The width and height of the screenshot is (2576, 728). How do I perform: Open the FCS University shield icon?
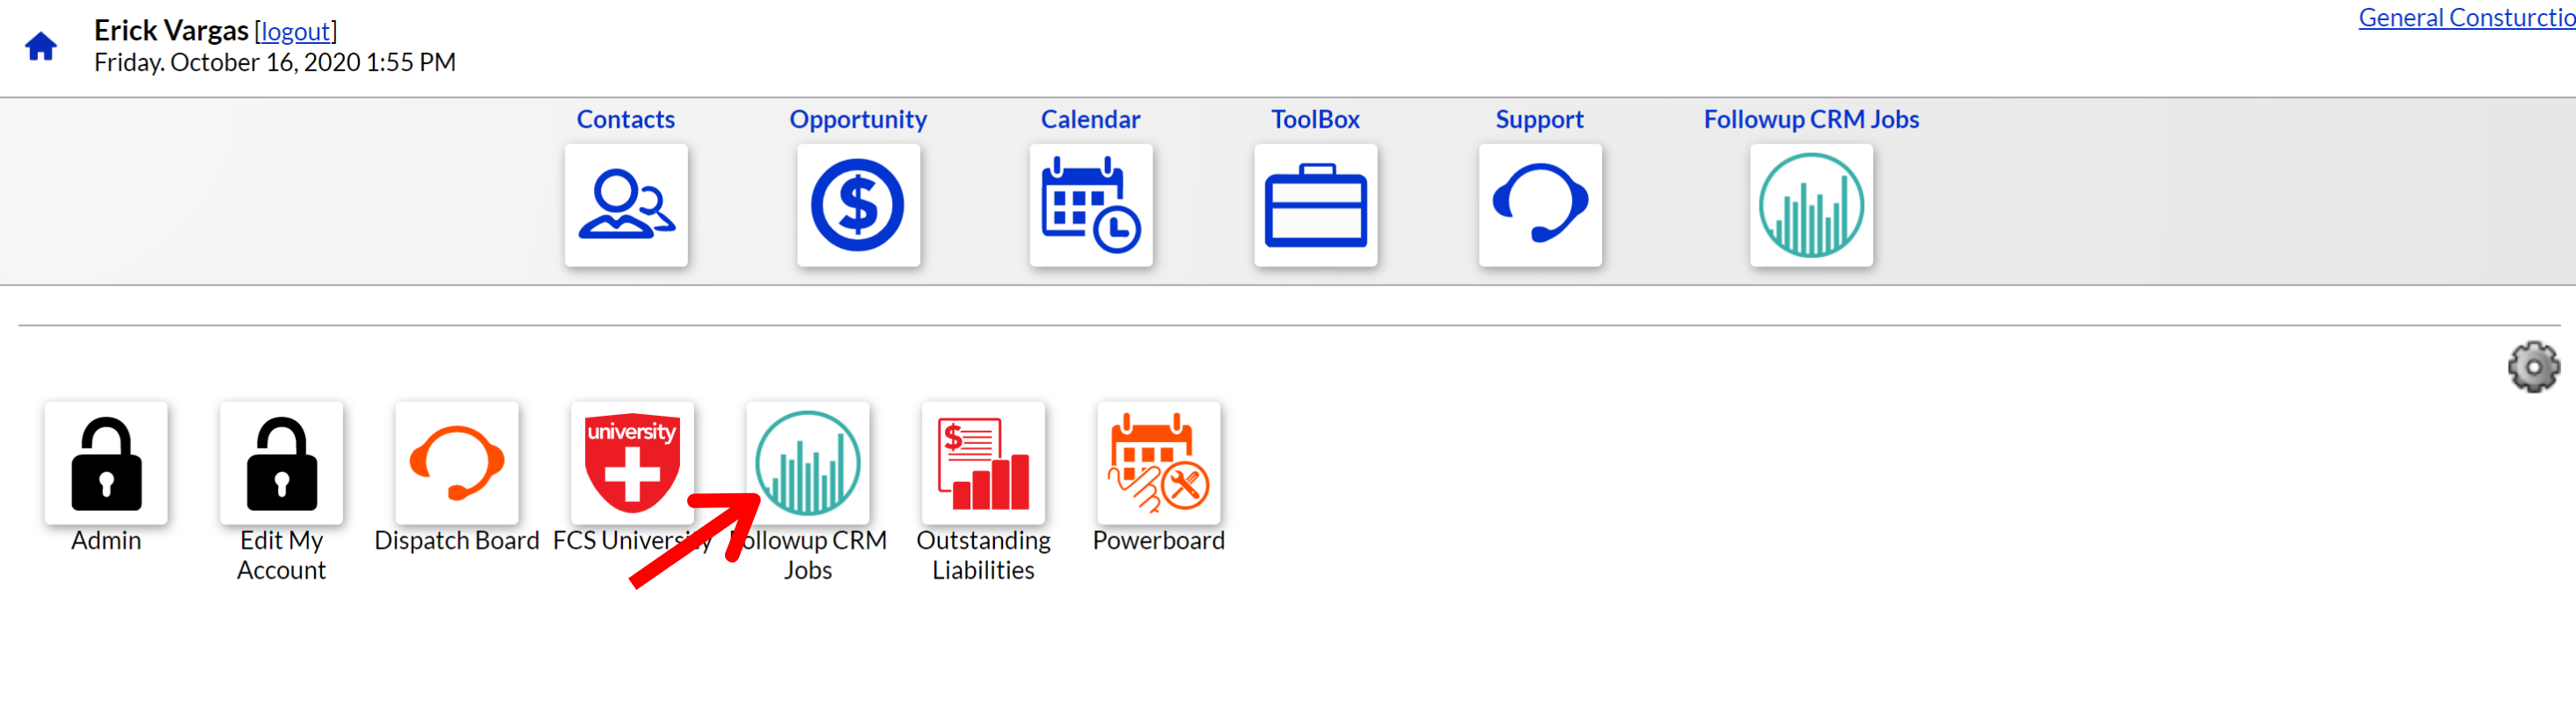tap(632, 464)
